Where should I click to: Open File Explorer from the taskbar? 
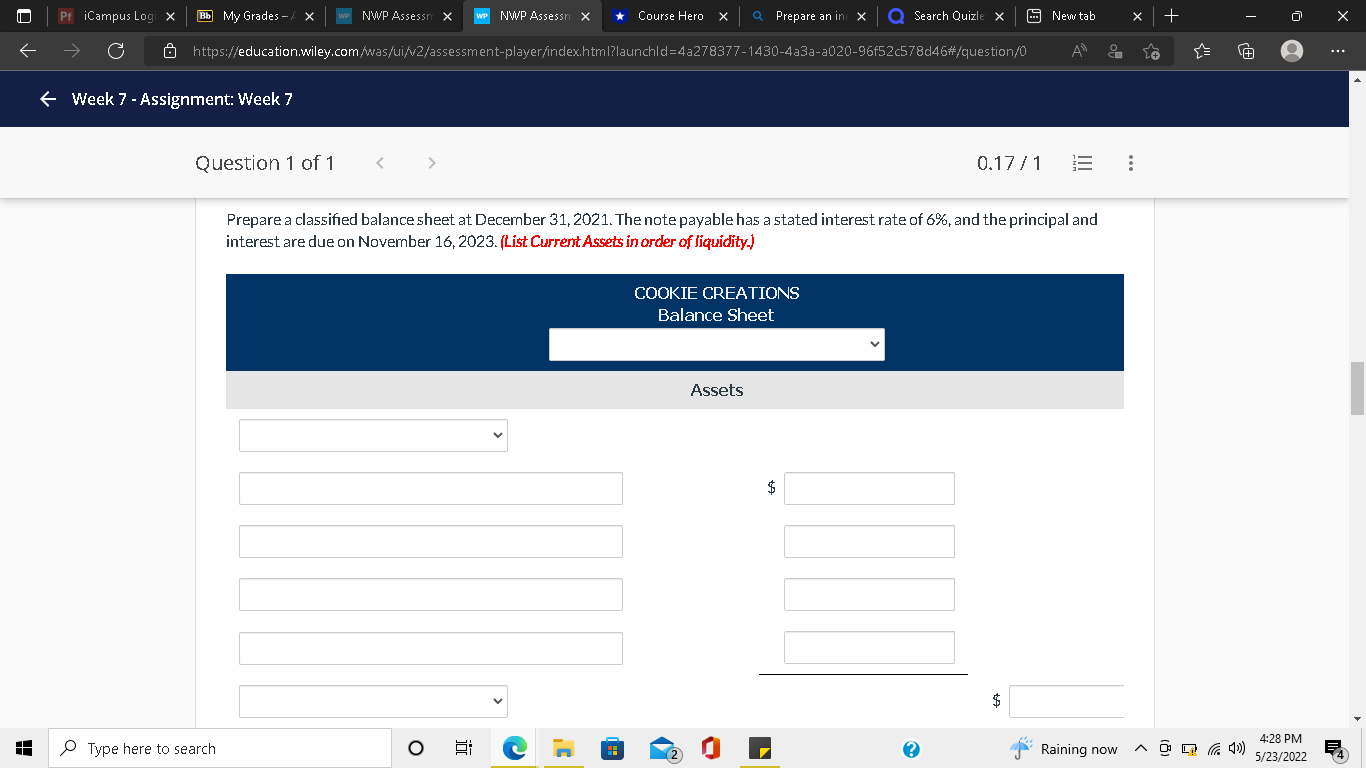point(563,748)
